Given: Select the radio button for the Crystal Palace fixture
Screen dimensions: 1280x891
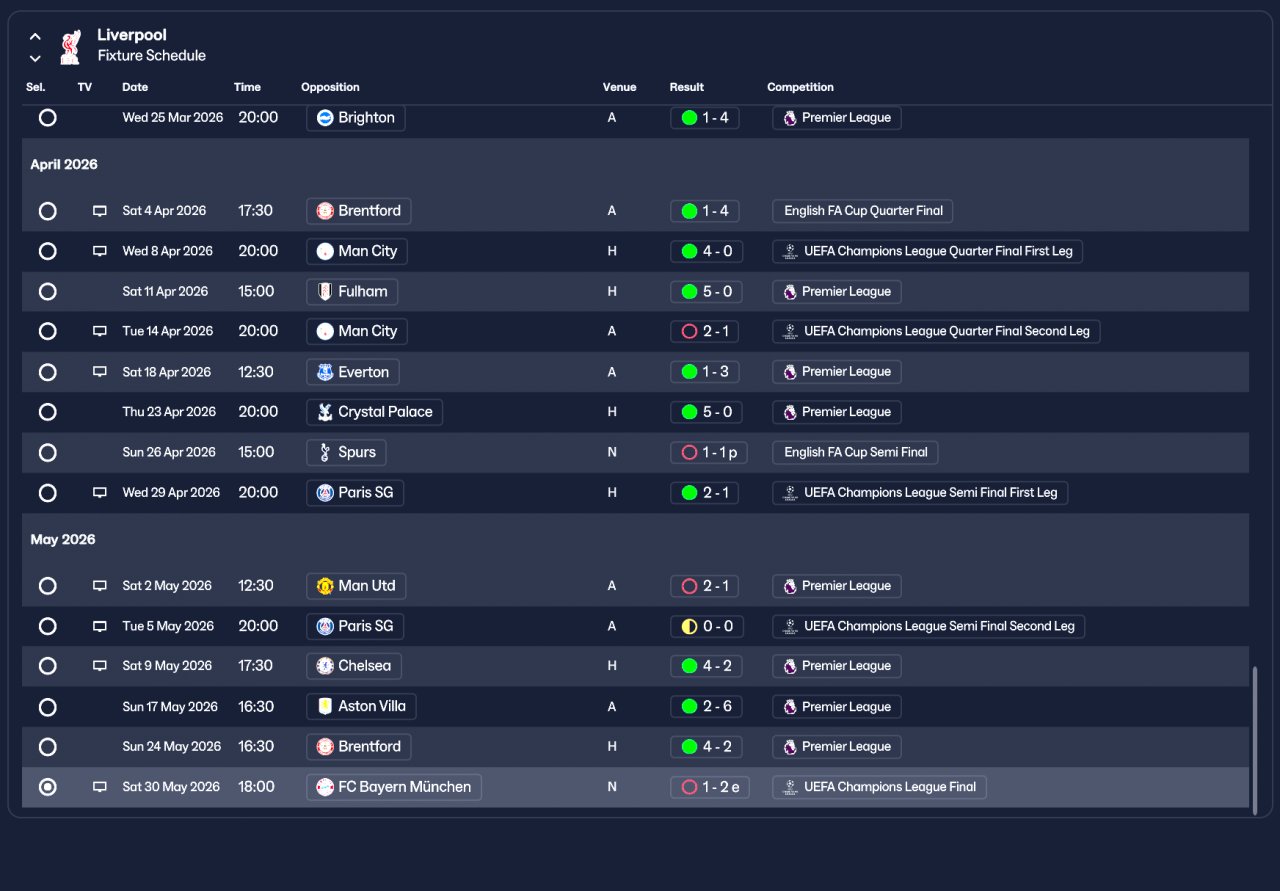Looking at the screenshot, I should tap(47, 412).
